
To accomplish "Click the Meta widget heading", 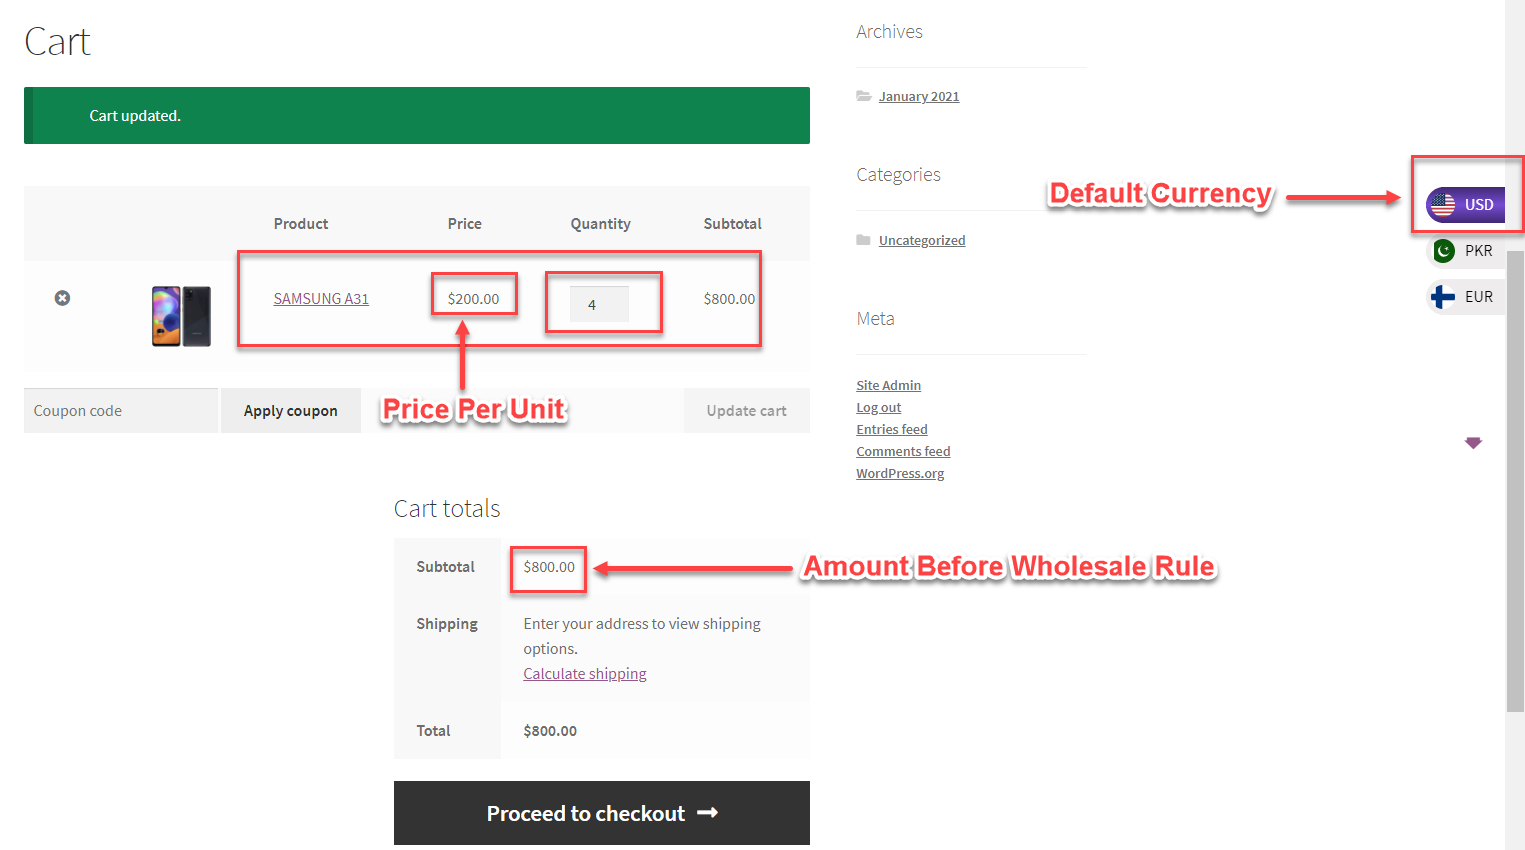I will (x=875, y=319).
